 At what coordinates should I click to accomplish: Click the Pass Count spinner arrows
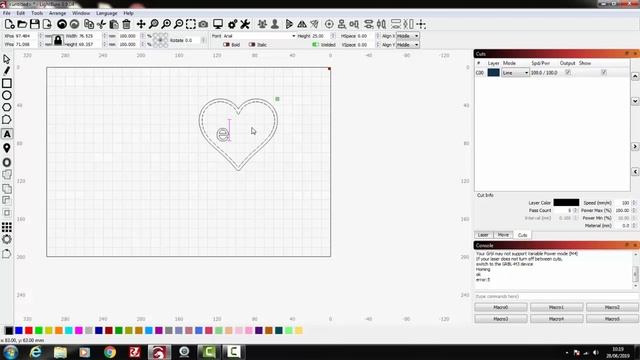(575, 210)
